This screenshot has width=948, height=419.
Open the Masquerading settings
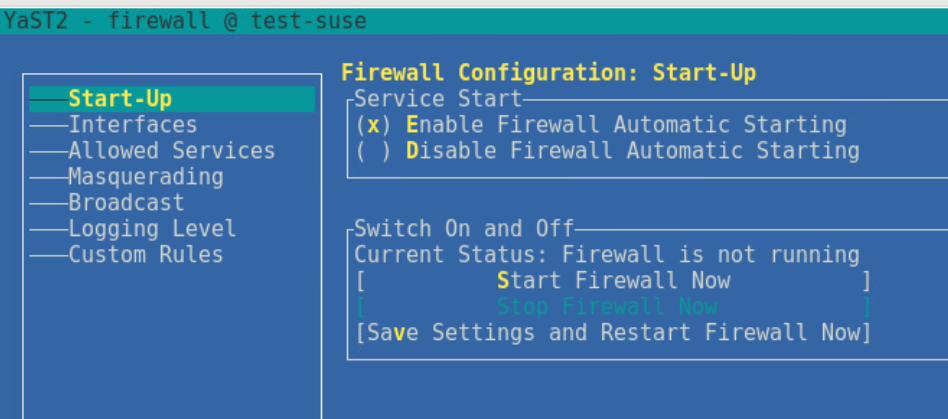click(x=146, y=177)
